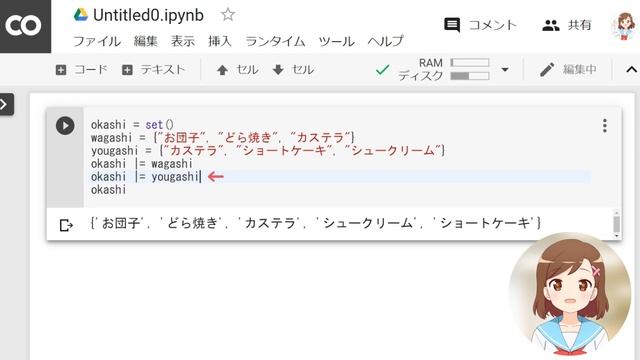Open the 挿入 menu
Image resolution: width=640 pixels, height=360 pixels.
click(x=220, y=41)
